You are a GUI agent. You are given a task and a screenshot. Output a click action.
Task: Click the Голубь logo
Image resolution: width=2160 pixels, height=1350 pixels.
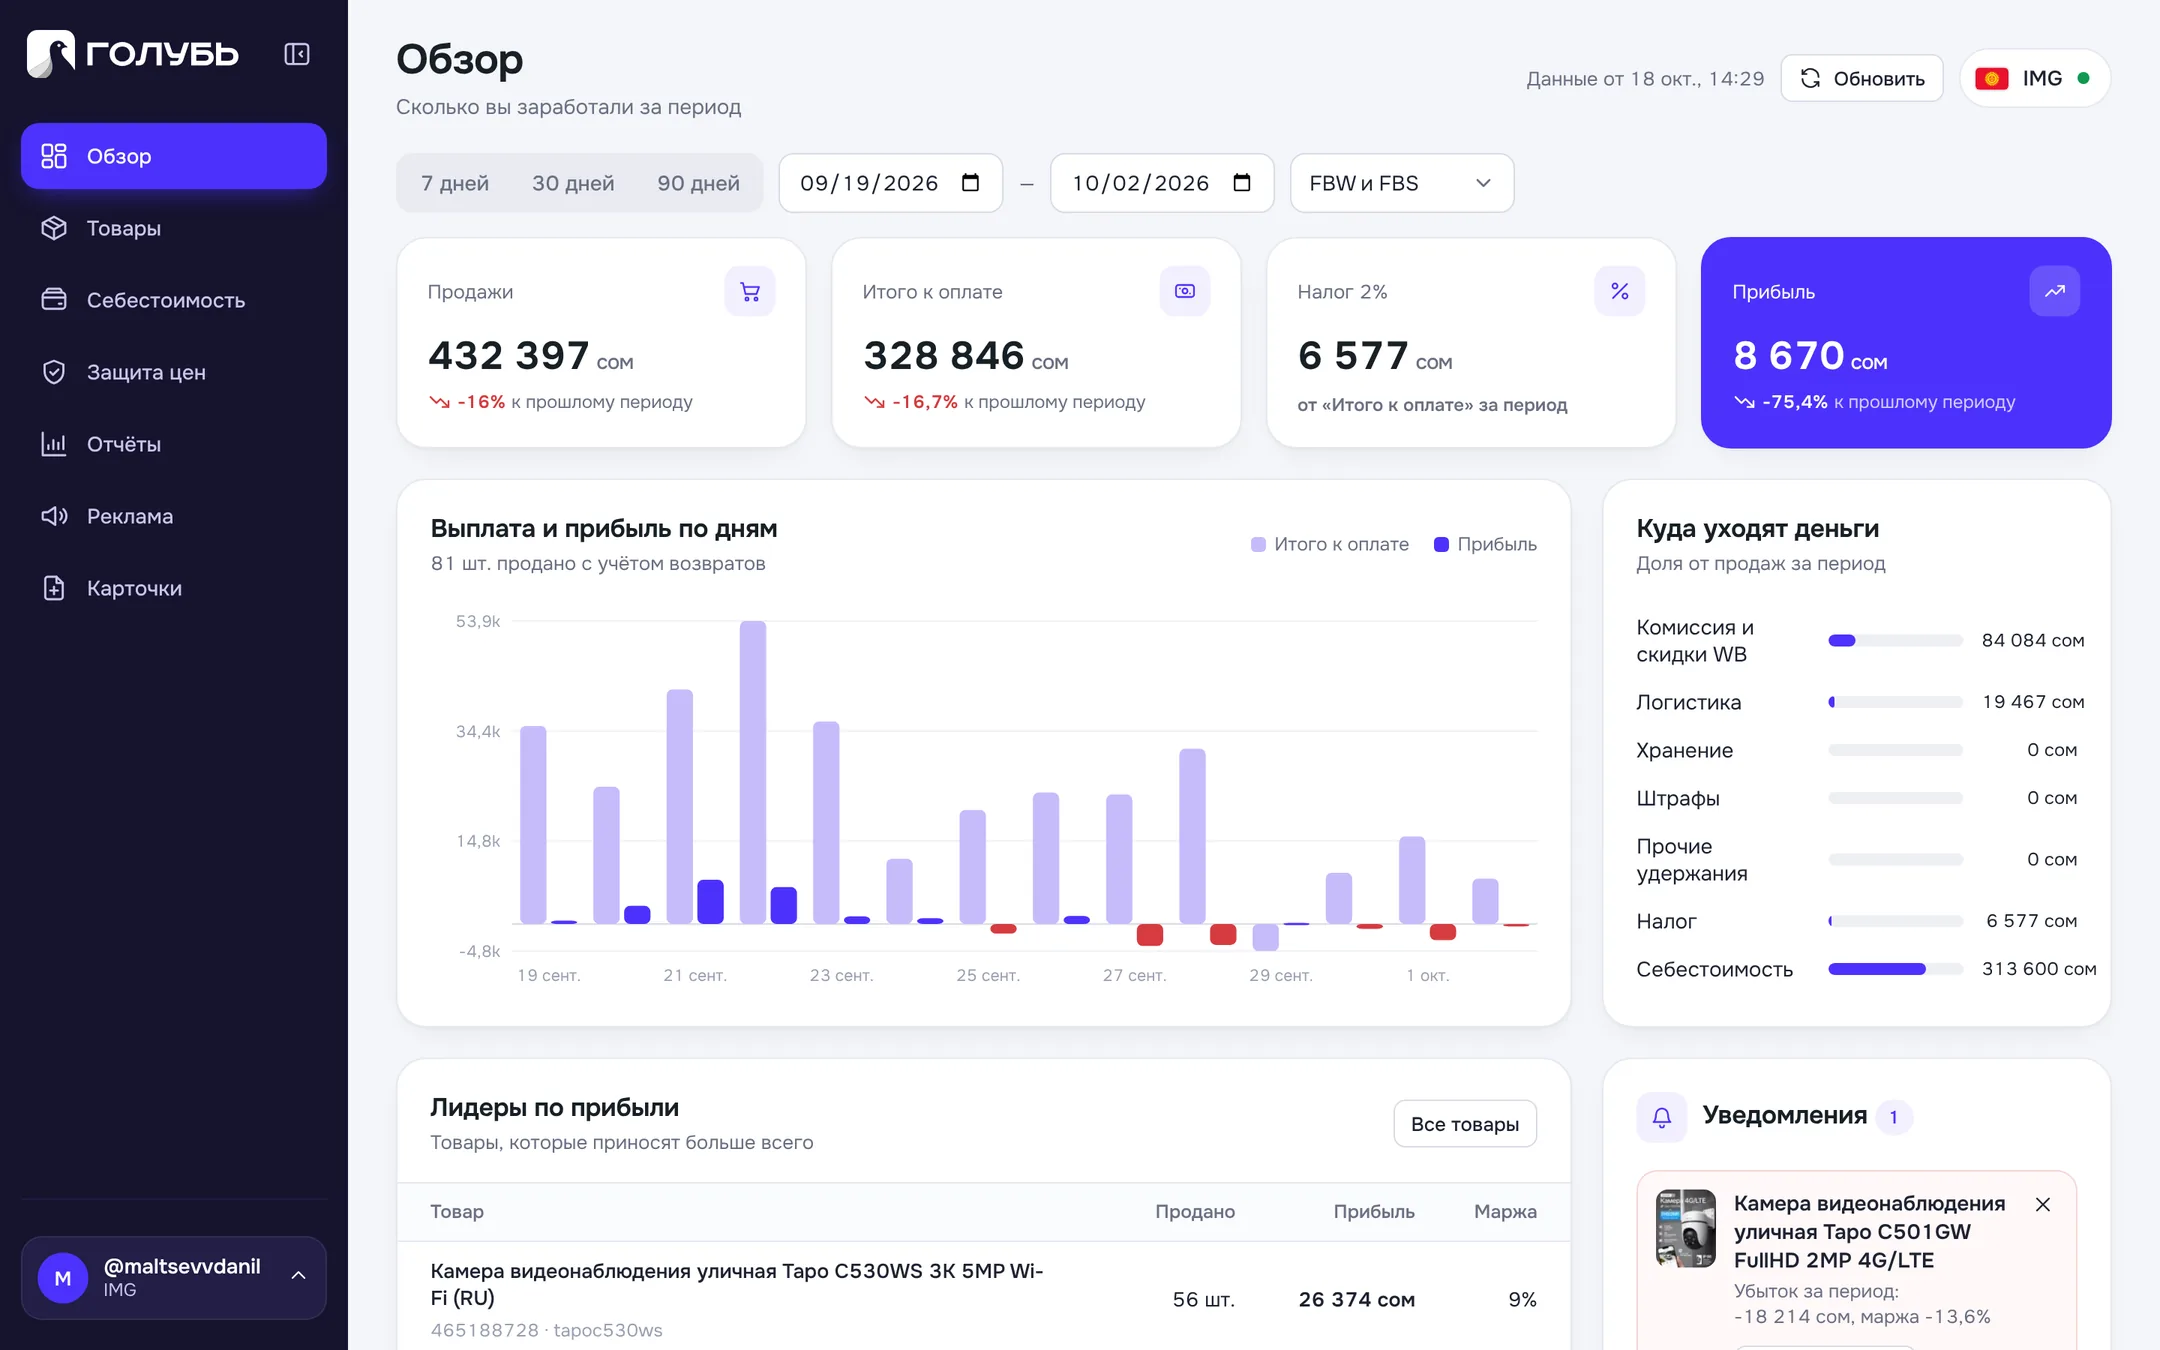(x=133, y=54)
